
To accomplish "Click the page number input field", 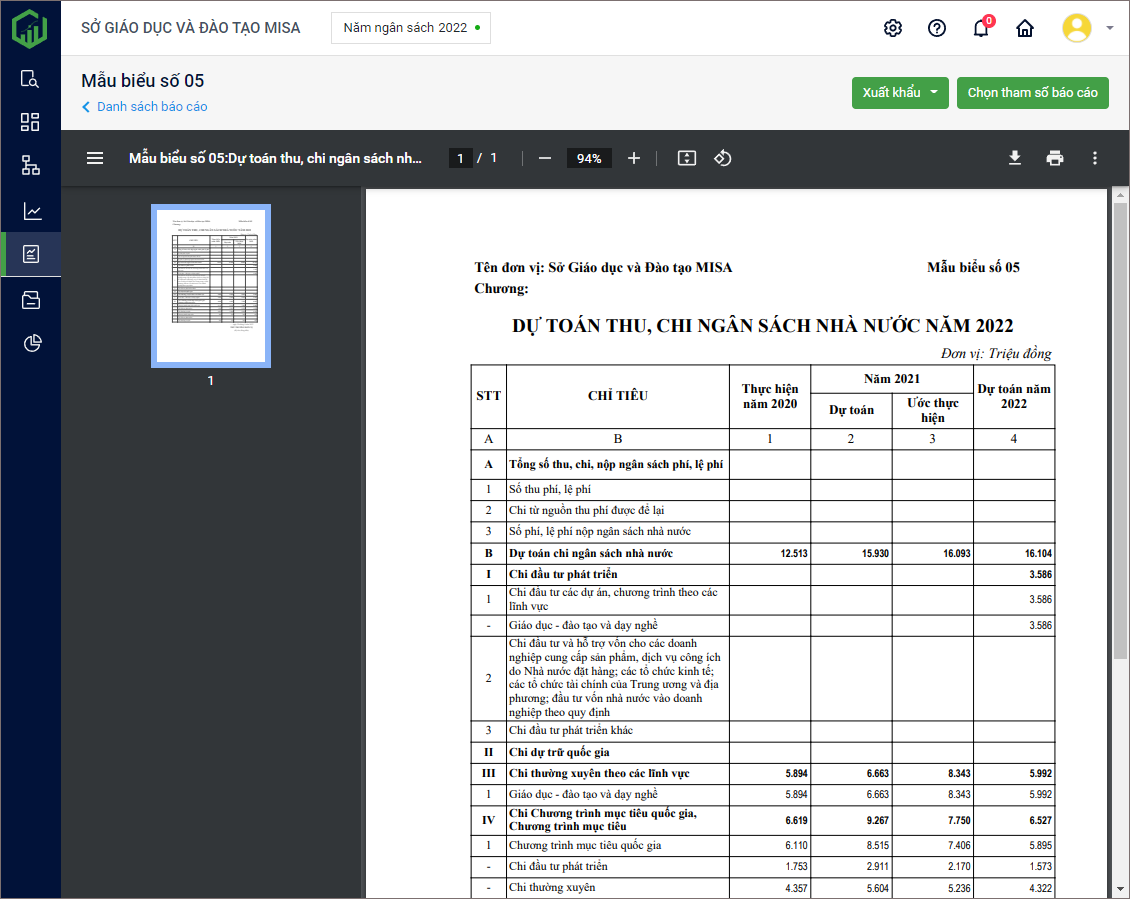I will tap(460, 158).
